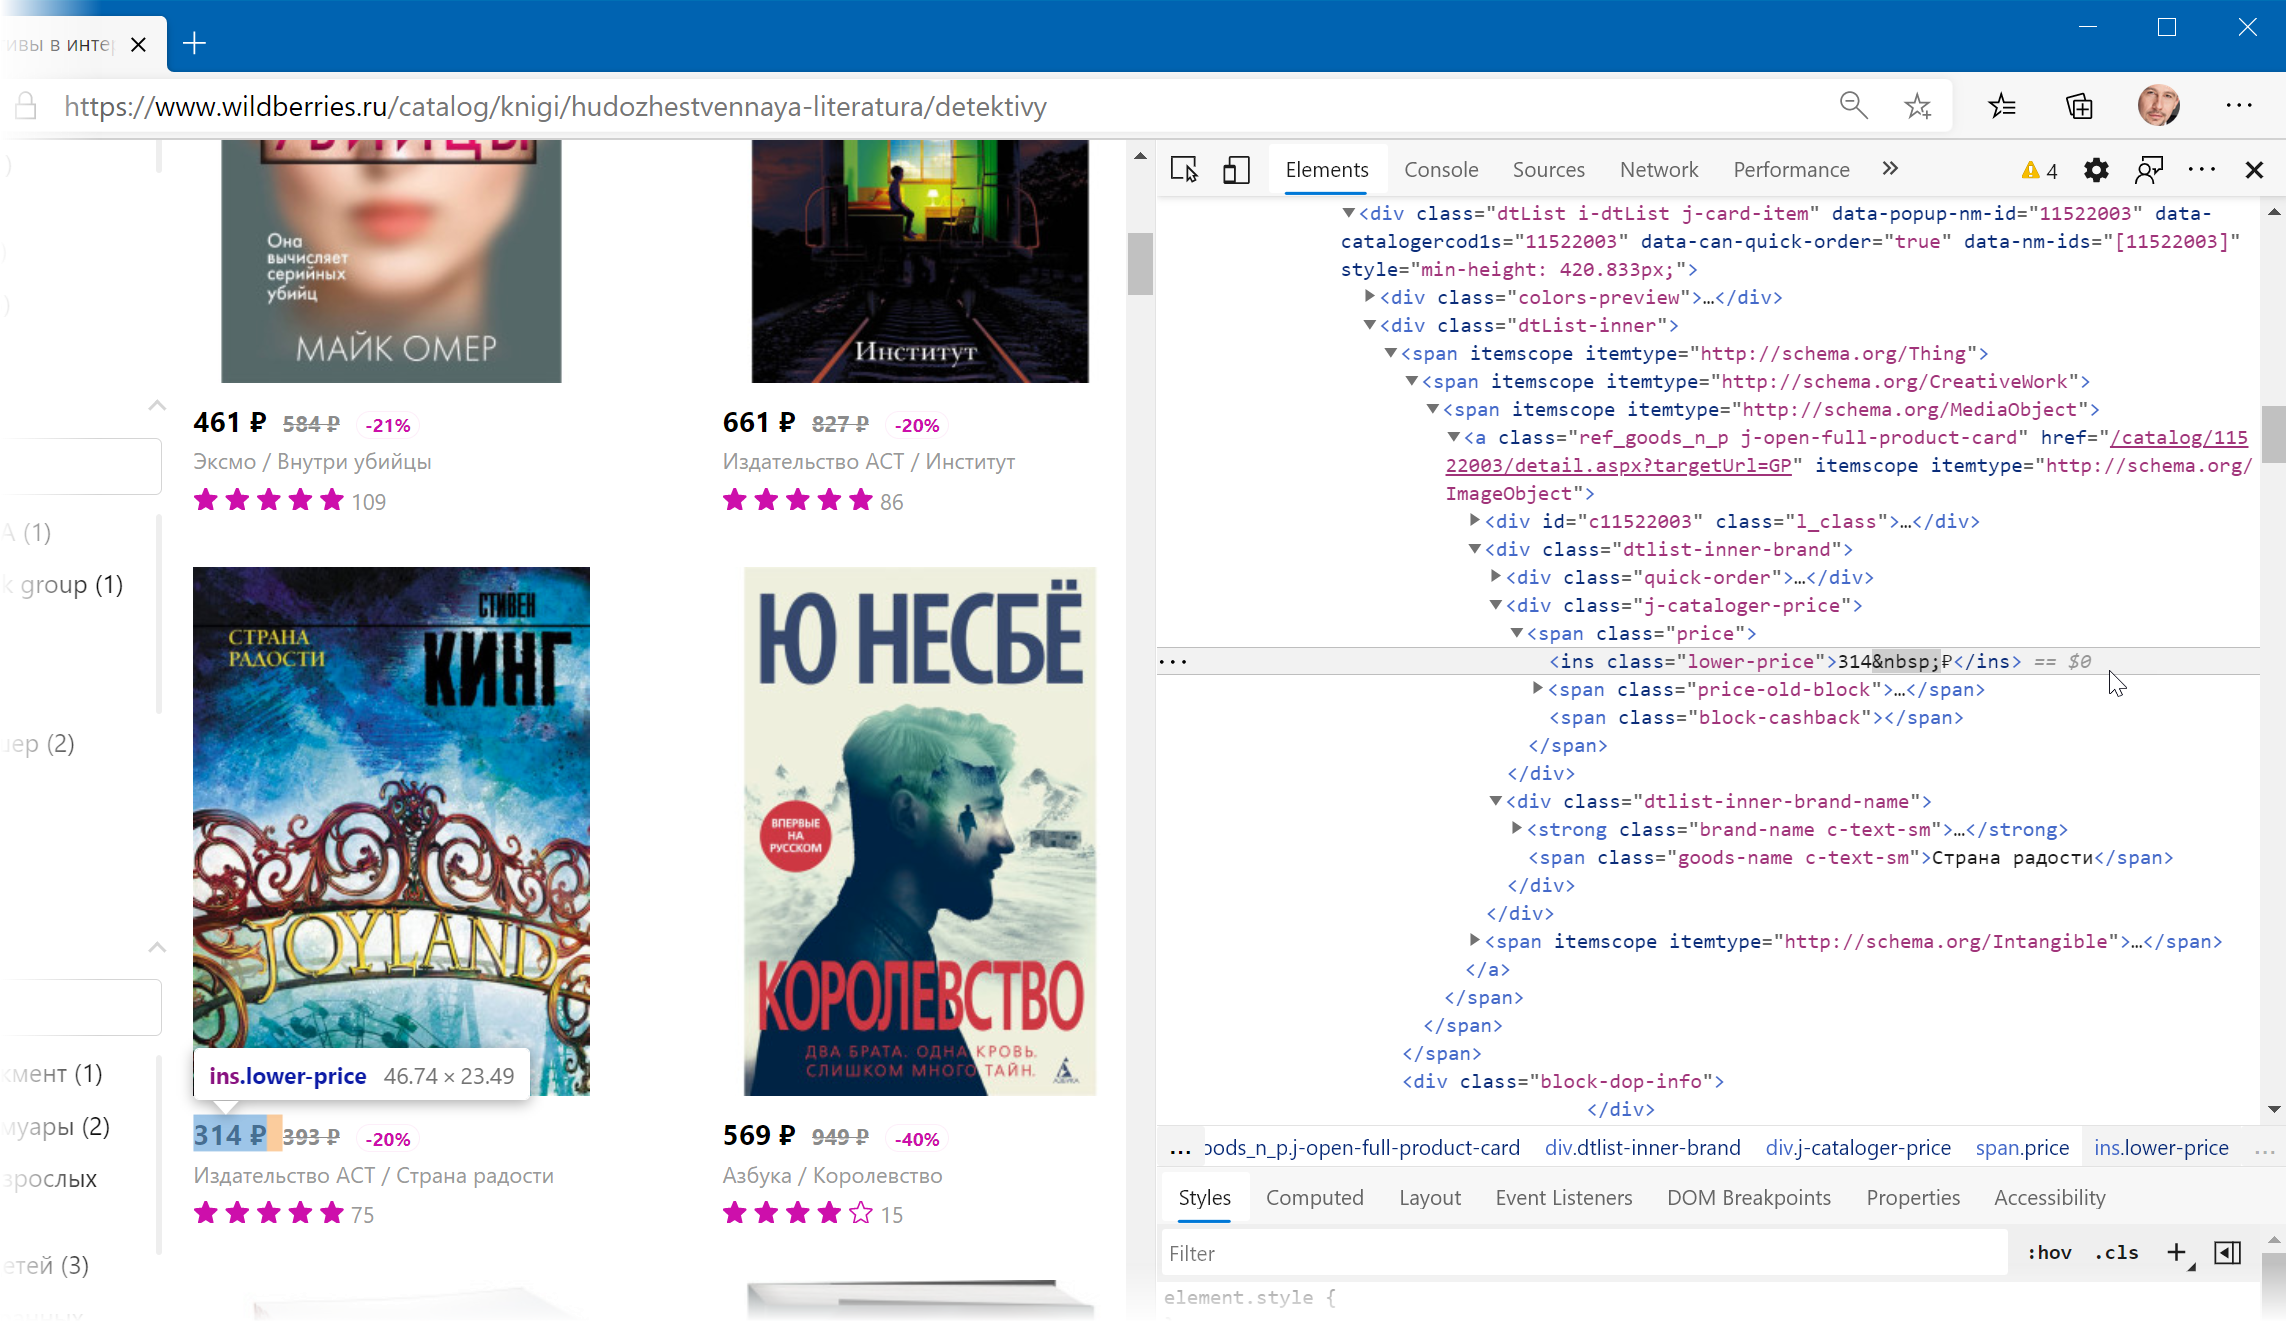Screen dimensions: 2286x1322
Task: Open the favorites list icon
Action: tap(2002, 105)
